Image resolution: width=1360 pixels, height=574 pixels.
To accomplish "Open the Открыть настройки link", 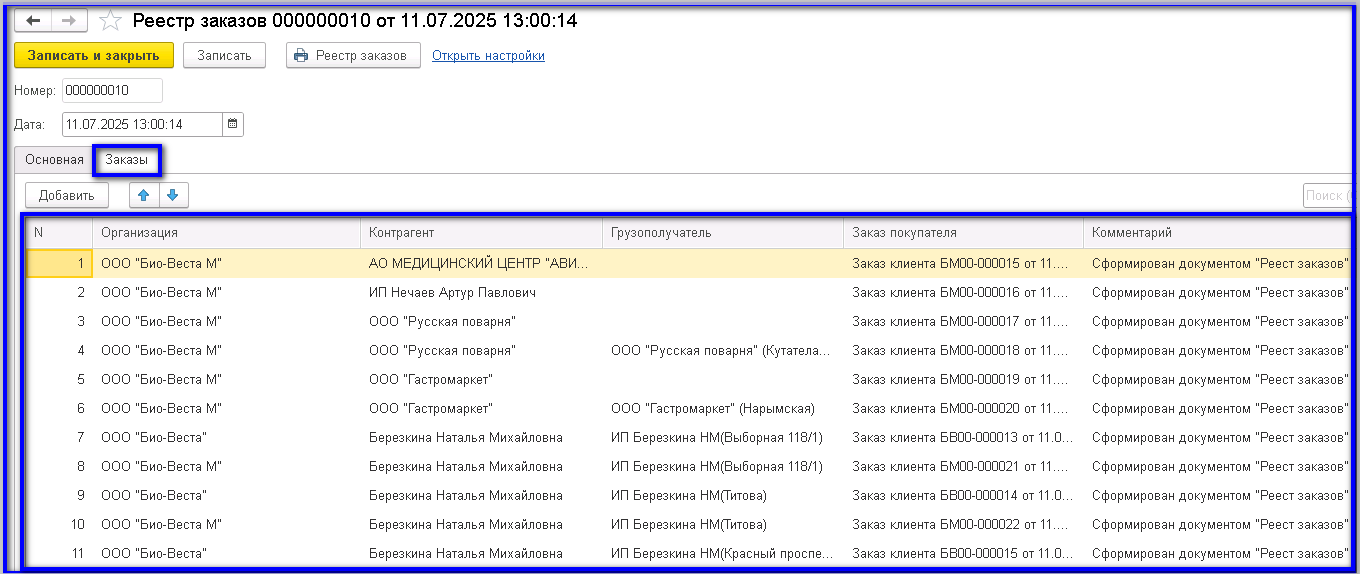I will point(488,56).
